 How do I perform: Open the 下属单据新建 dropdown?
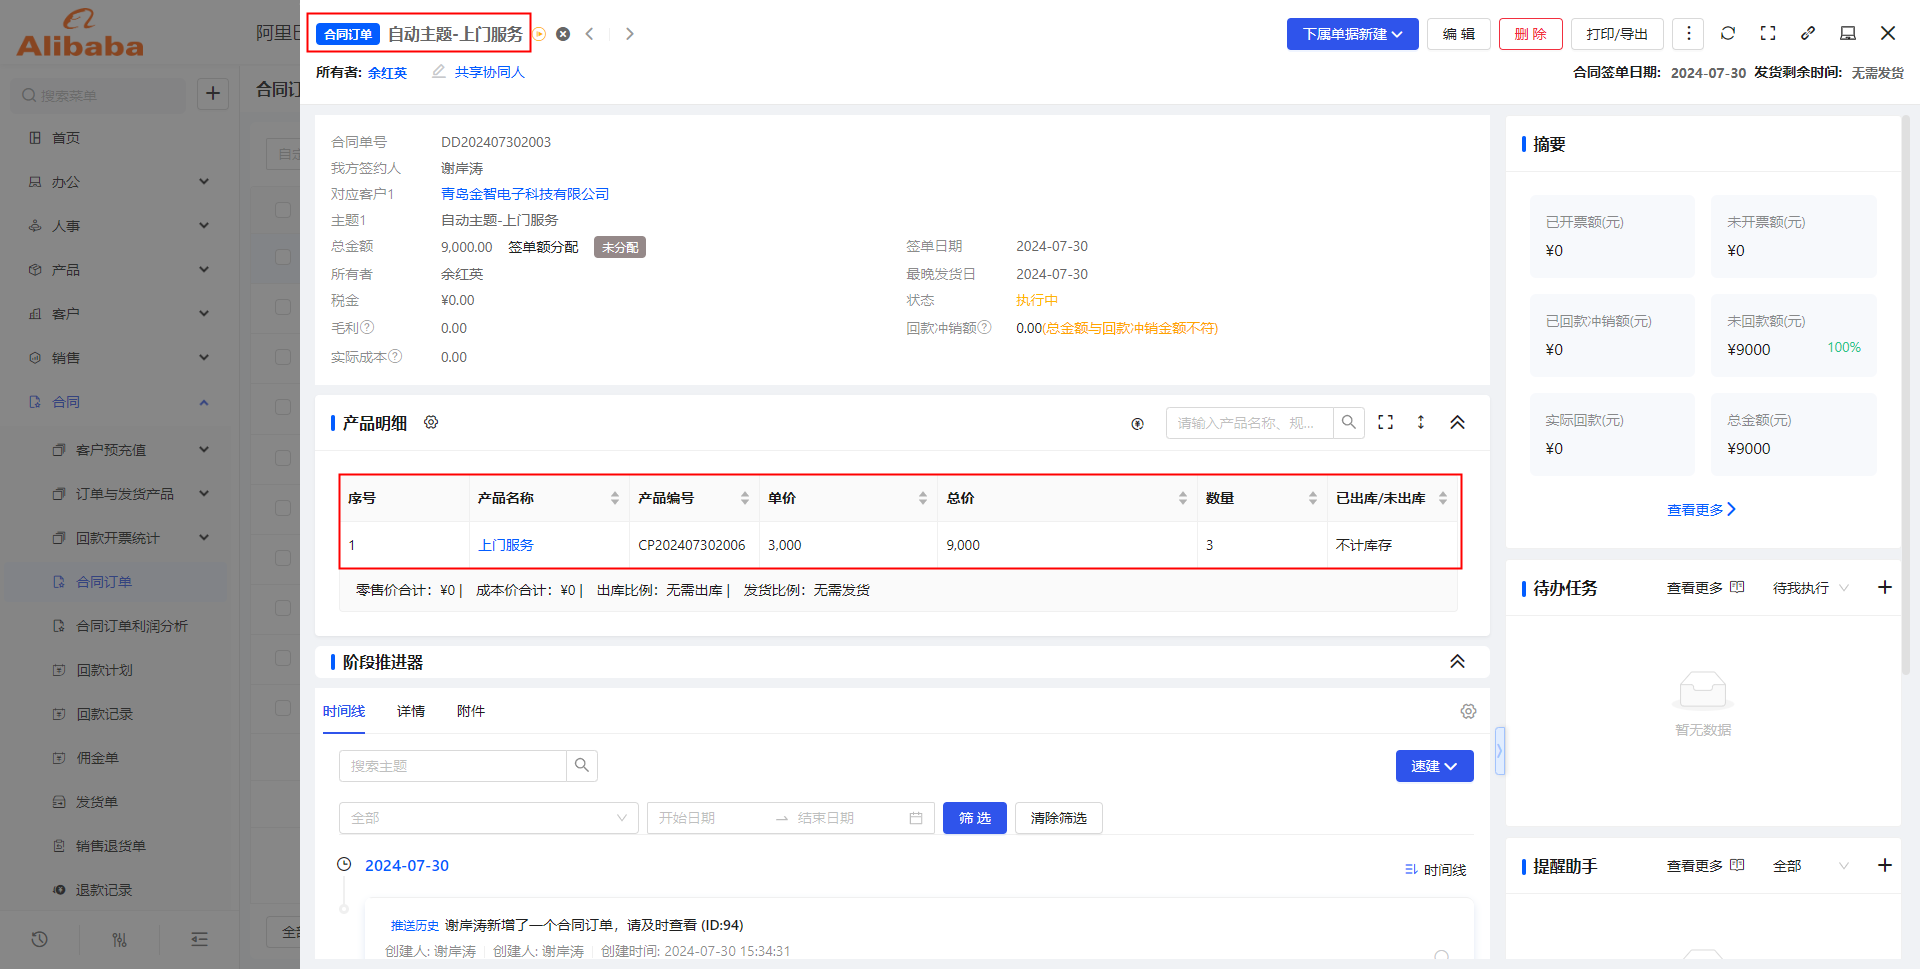(1351, 34)
